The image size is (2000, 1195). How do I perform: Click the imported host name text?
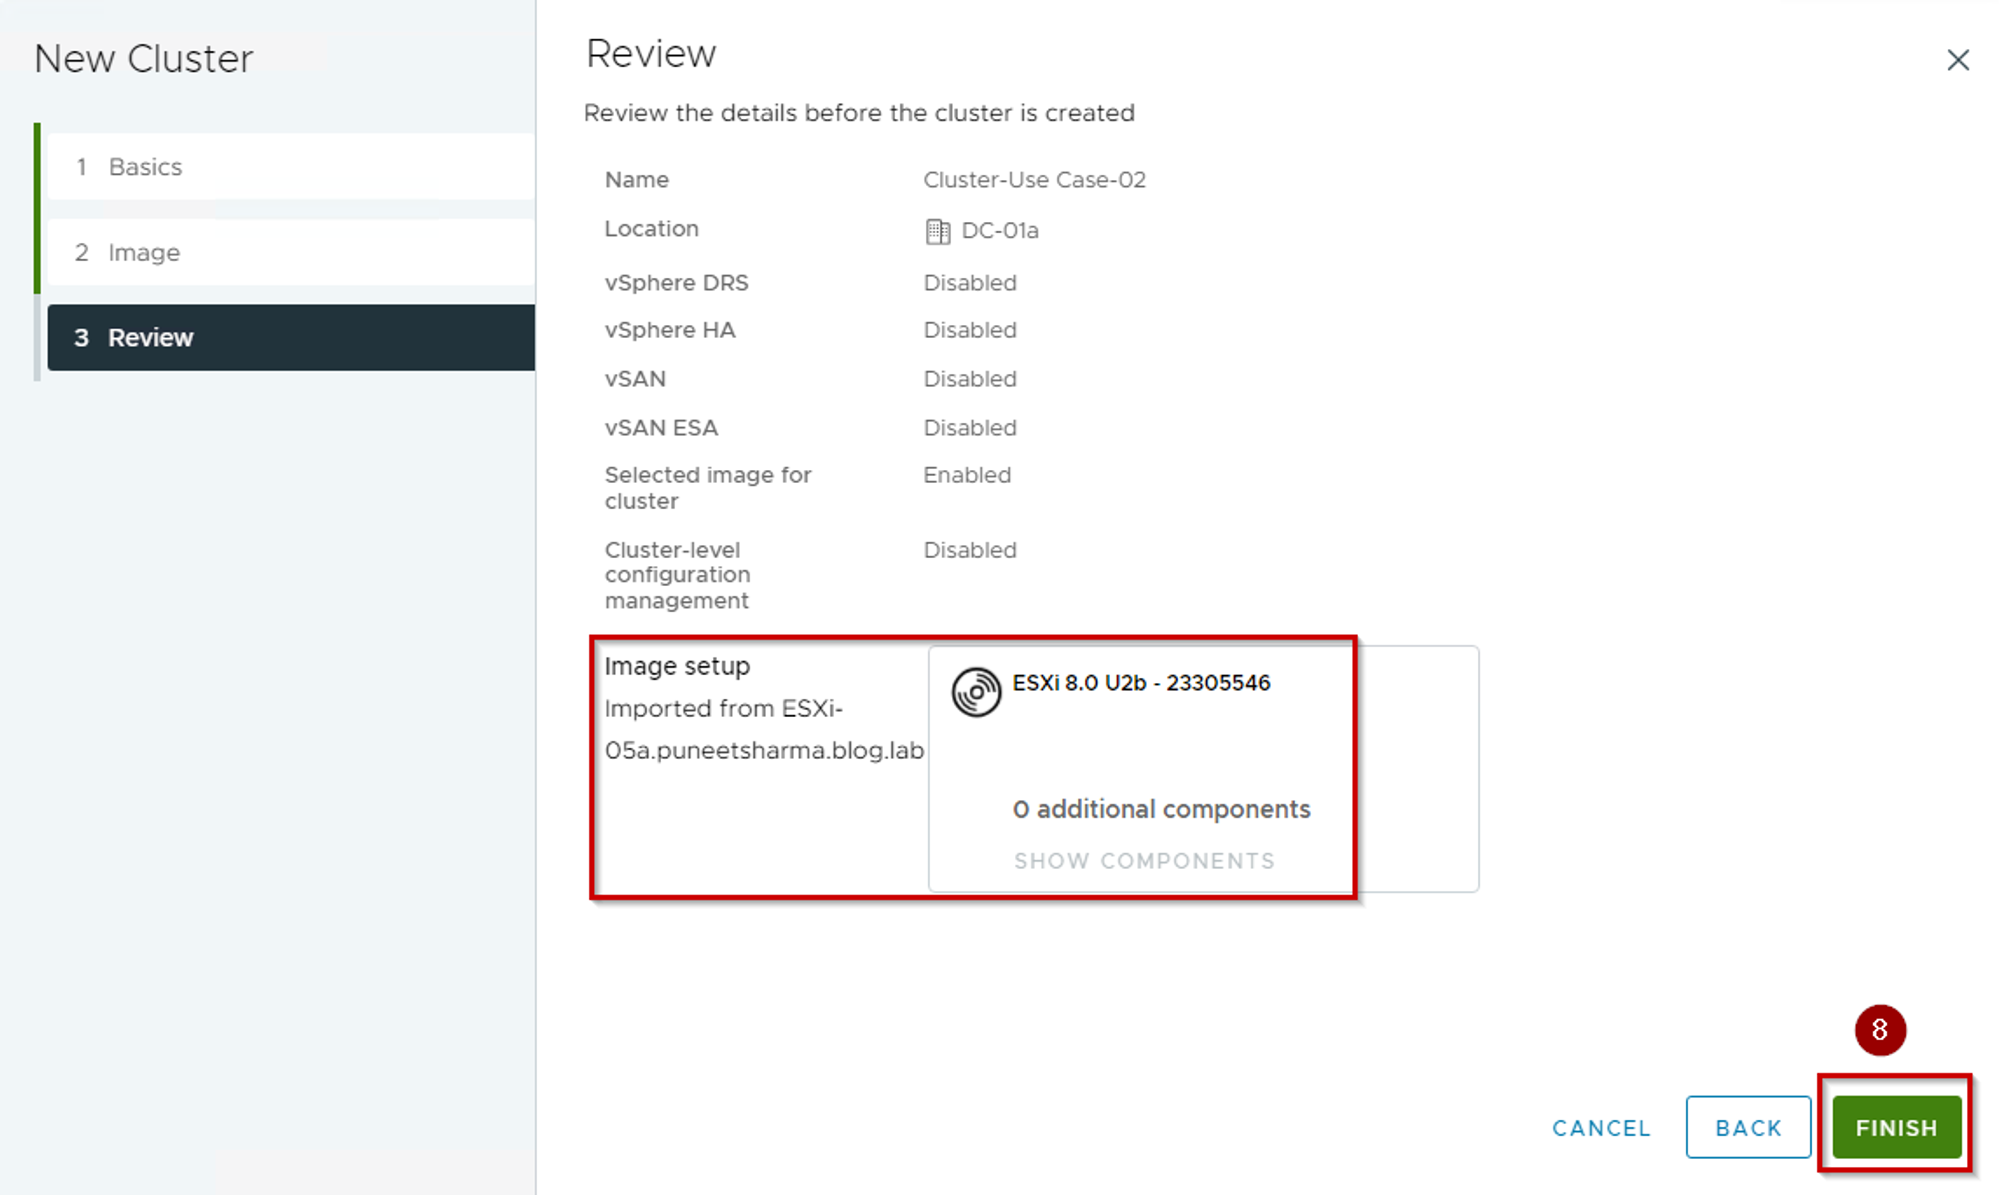763,750
